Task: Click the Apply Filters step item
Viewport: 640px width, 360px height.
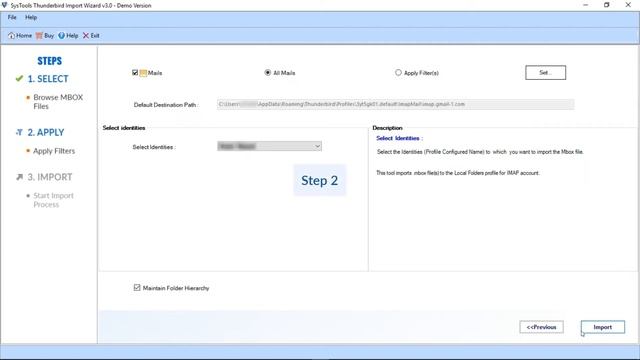Action: 54,151
